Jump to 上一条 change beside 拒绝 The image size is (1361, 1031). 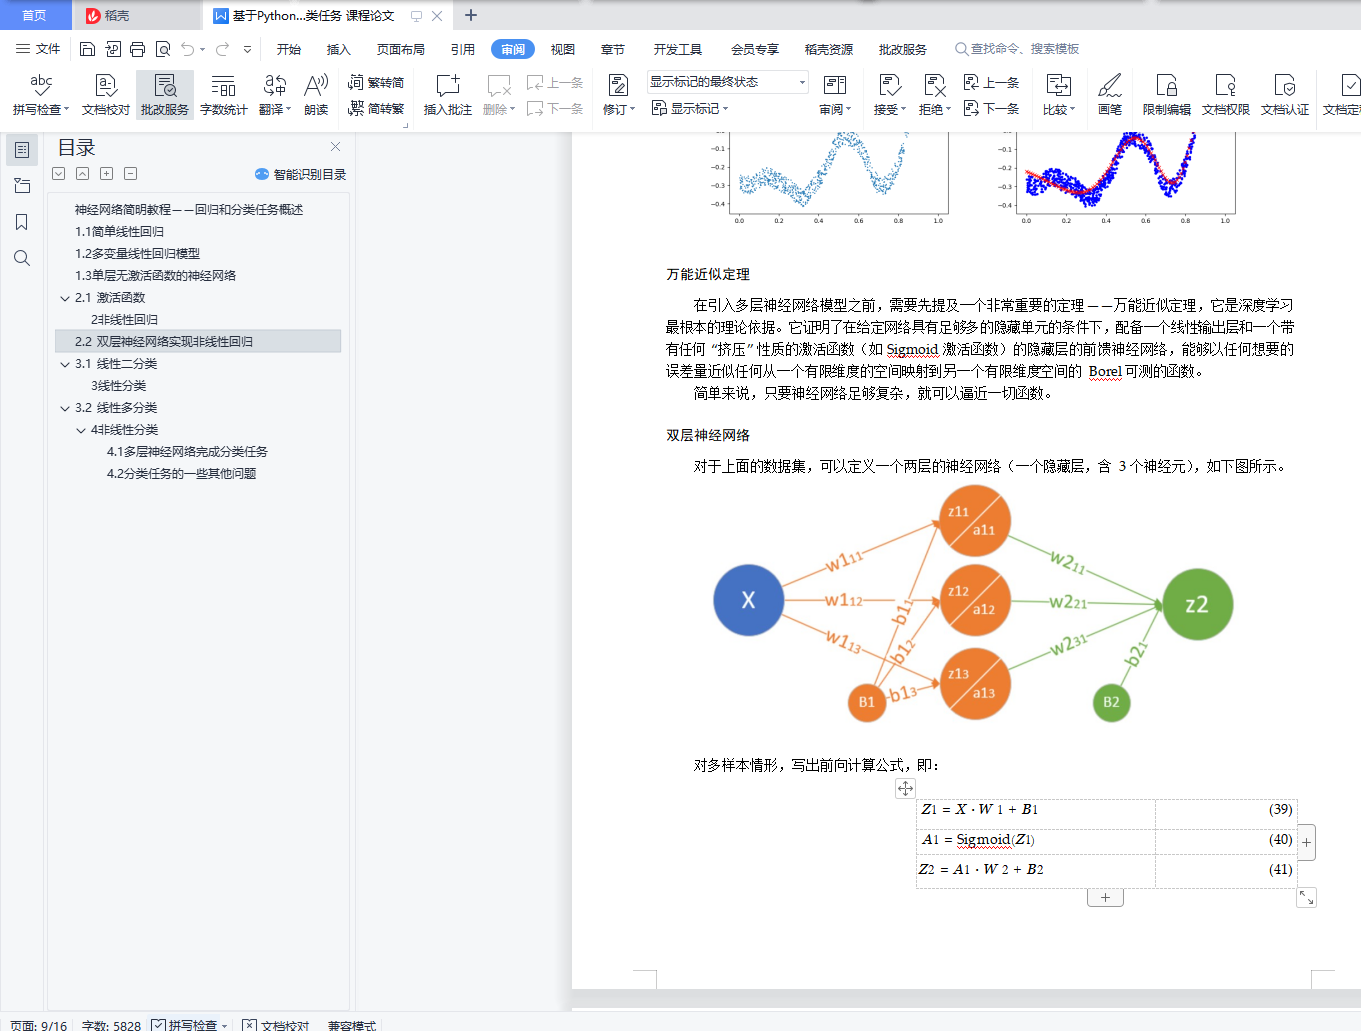pos(991,83)
